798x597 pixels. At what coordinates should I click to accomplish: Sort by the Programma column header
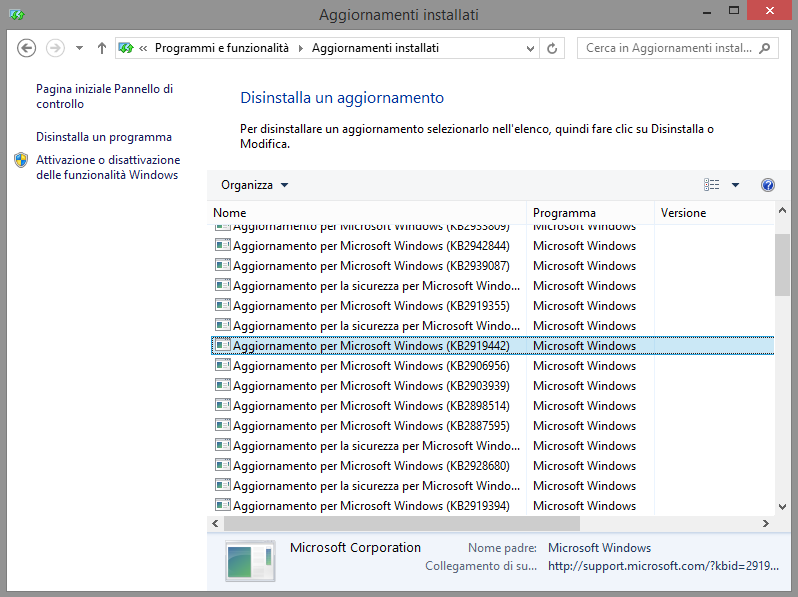click(590, 213)
